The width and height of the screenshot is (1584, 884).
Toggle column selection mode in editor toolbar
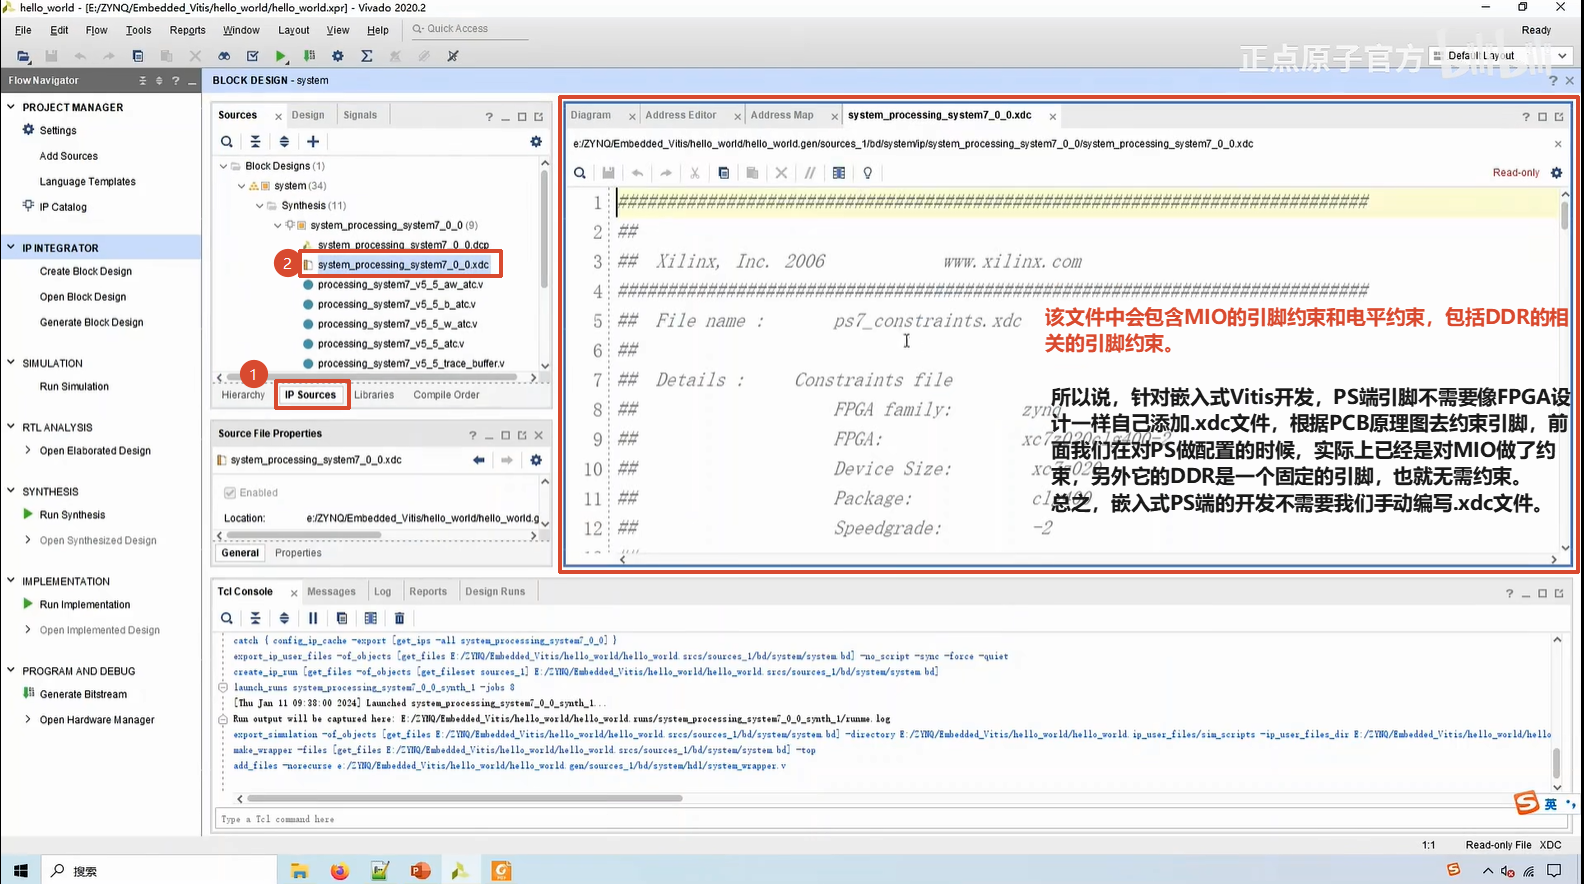[x=839, y=173]
